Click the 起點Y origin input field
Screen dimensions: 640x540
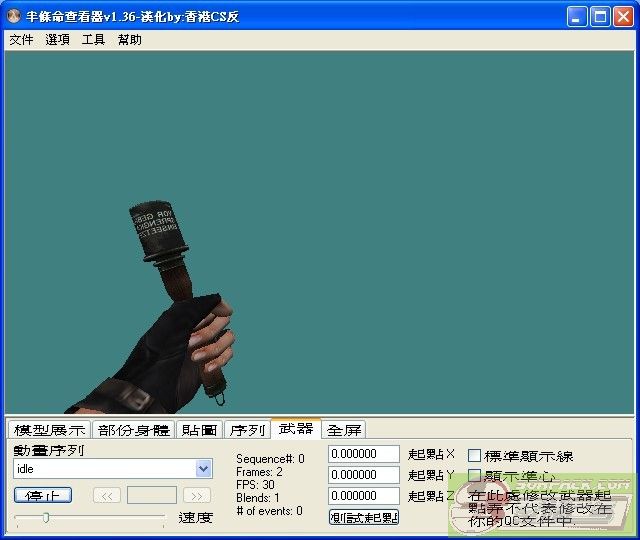[x=364, y=475]
